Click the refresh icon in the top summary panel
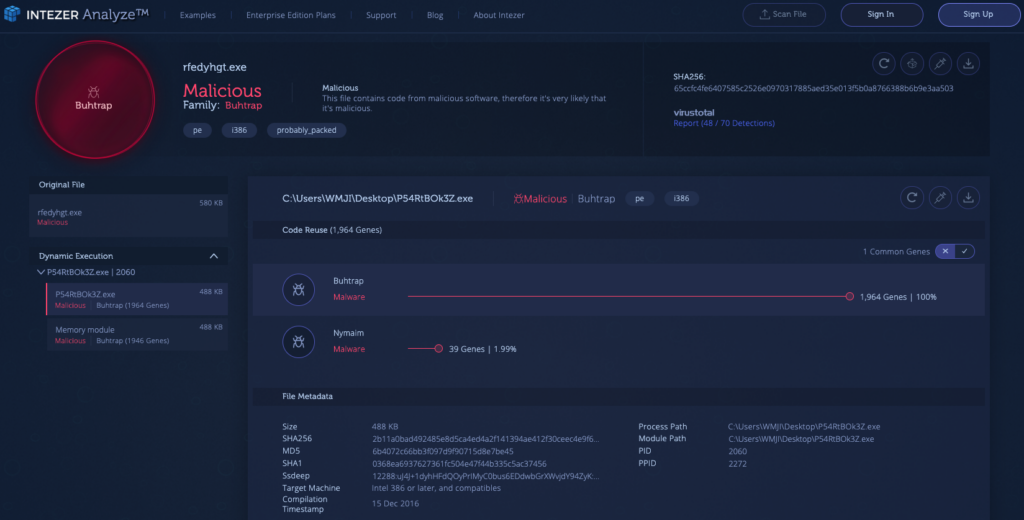Screen dimensions: 1024x520 (x=884, y=63)
